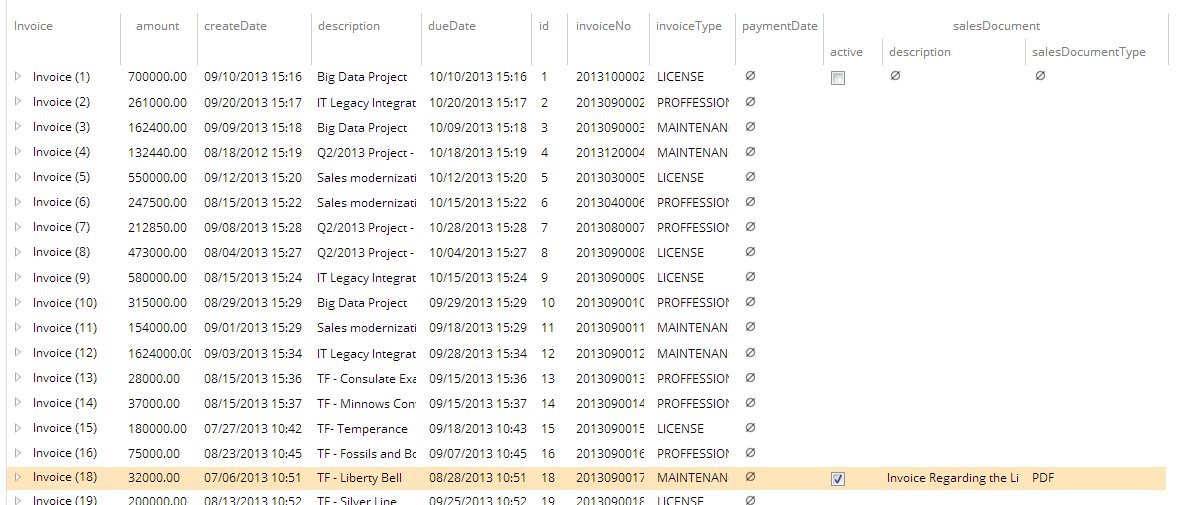The height and width of the screenshot is (505, 1184).
Task: Click amount cell 1624000.00 for Invoice (12)
Action: (x=159, y=353)
